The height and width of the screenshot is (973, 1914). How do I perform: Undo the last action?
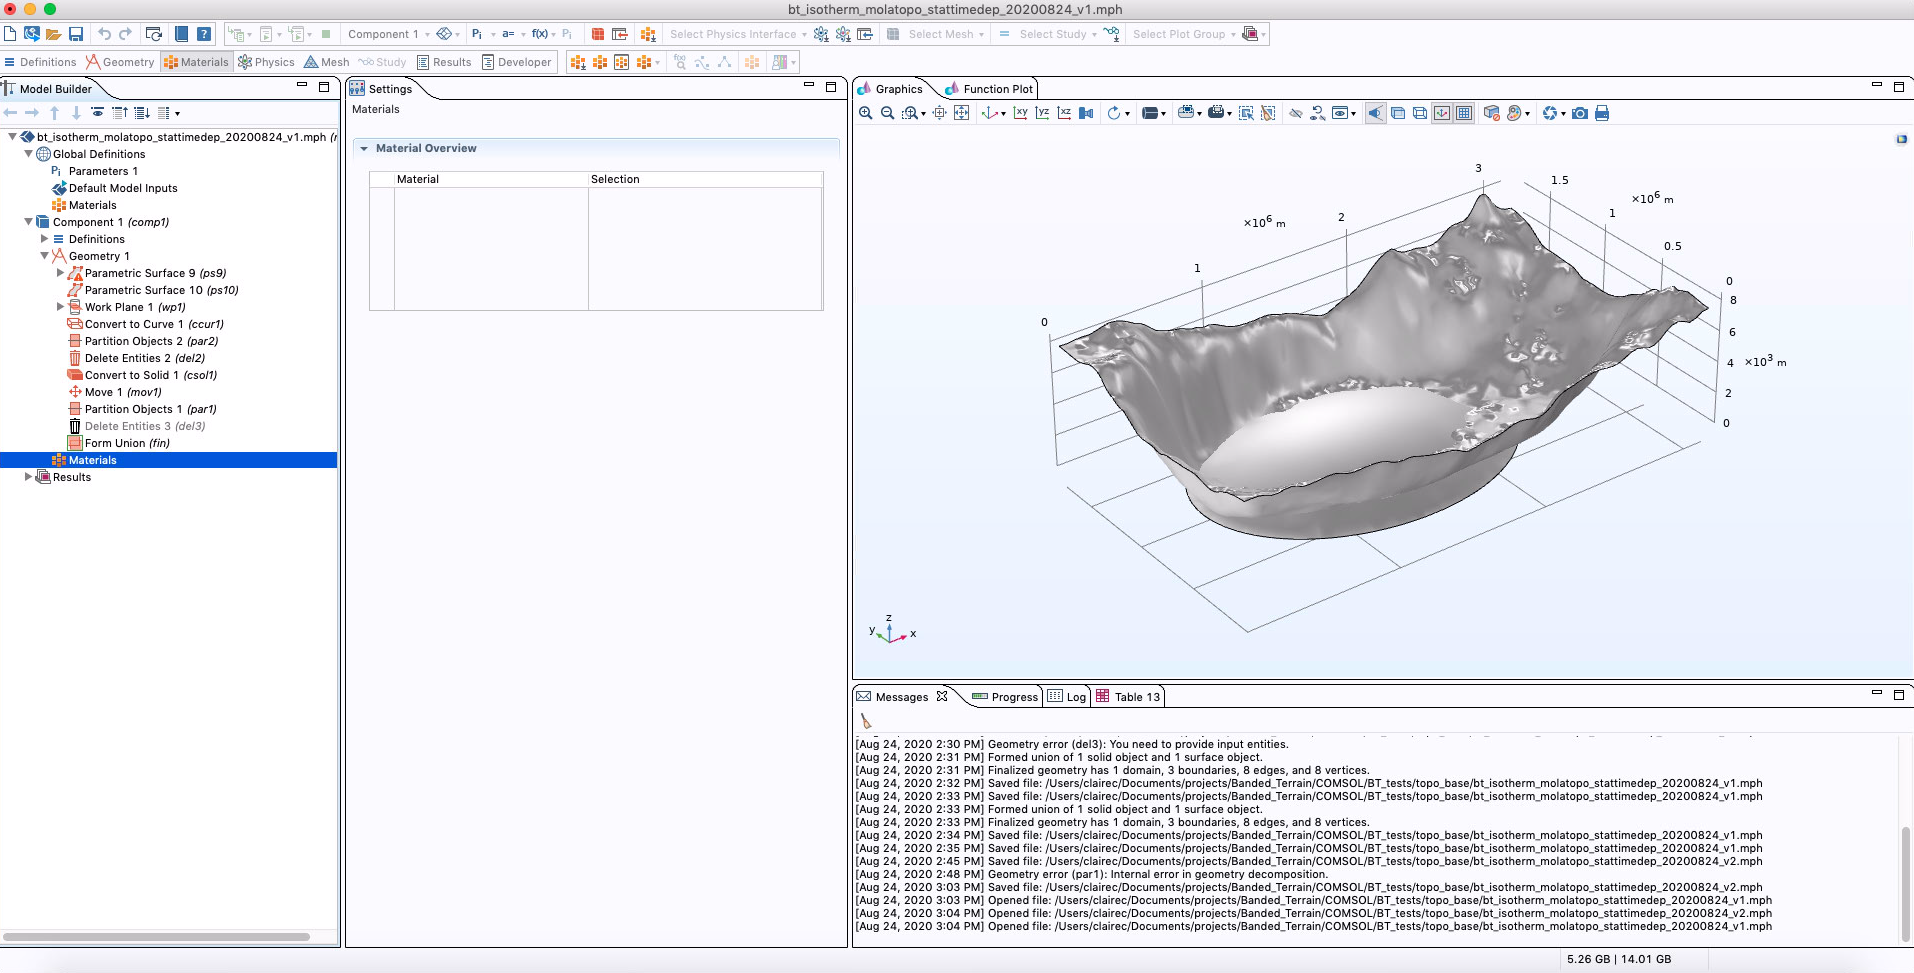click(104, 34)
